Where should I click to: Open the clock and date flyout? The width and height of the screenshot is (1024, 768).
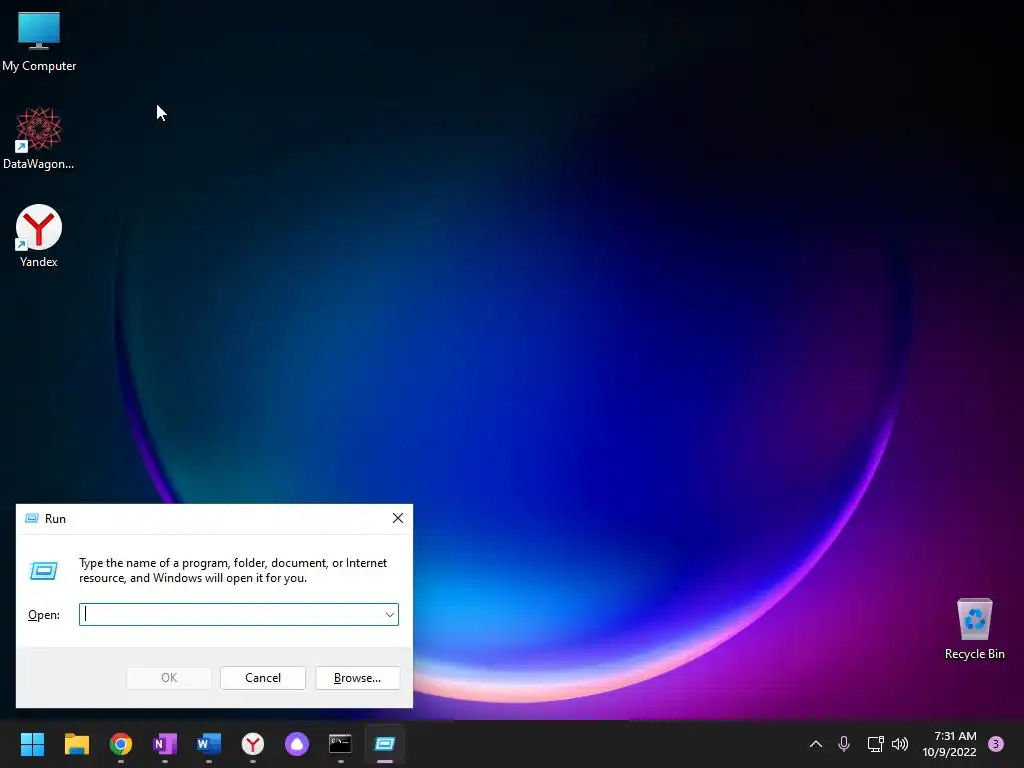coord(949,744)
